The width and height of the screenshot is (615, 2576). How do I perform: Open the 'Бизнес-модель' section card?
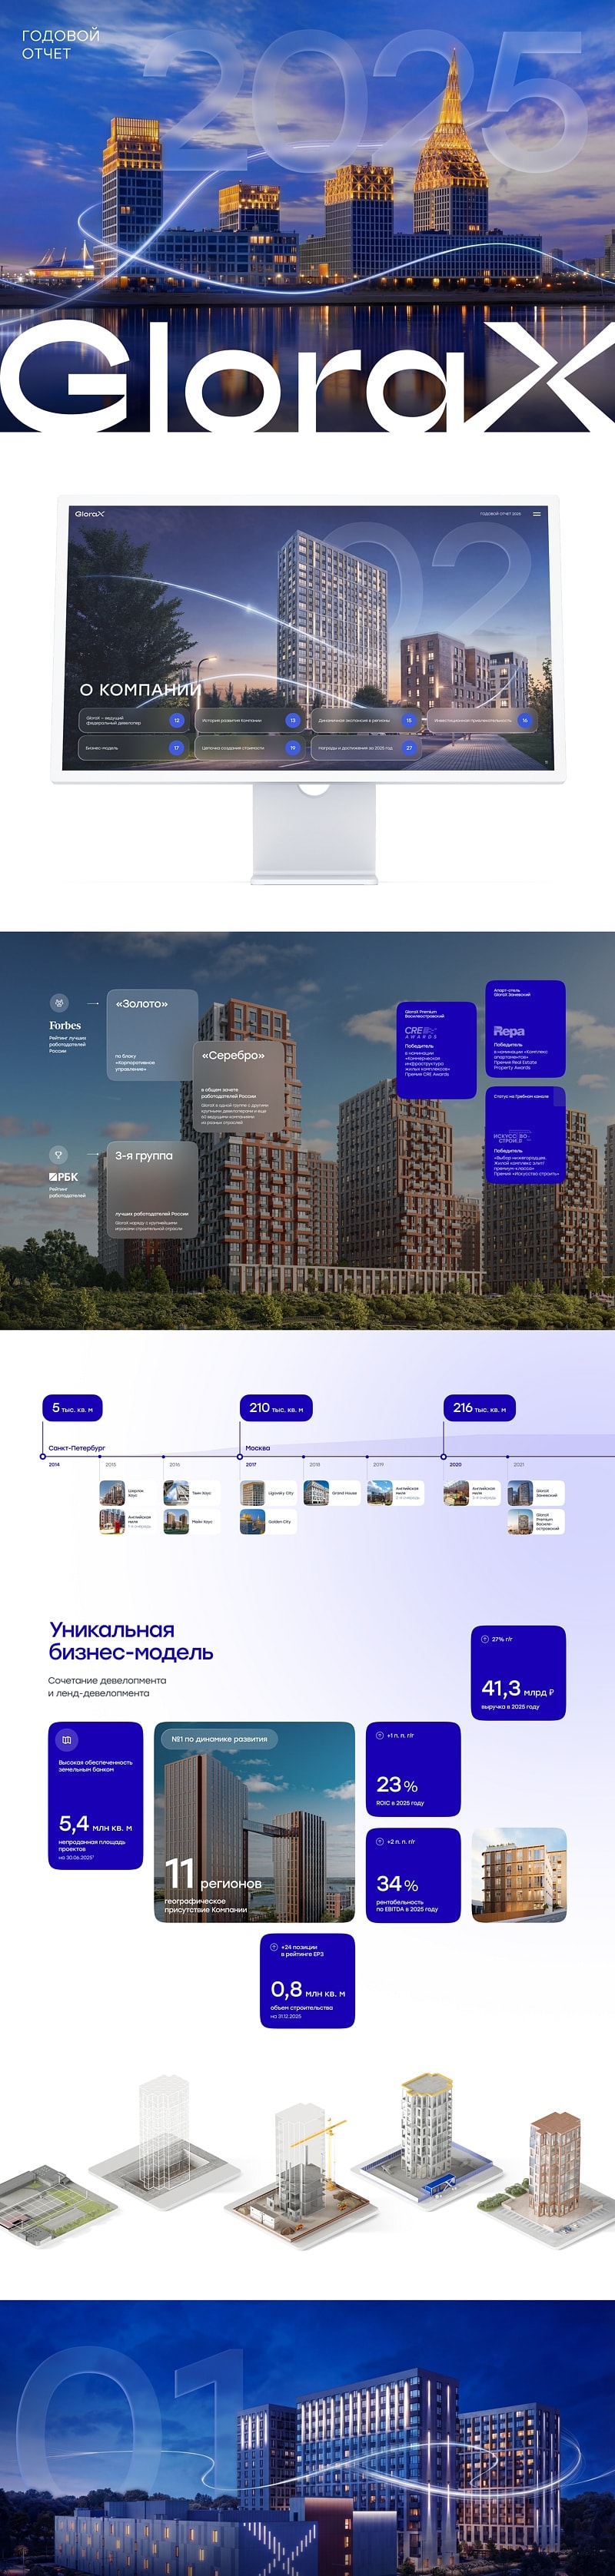tap(134, 747)
